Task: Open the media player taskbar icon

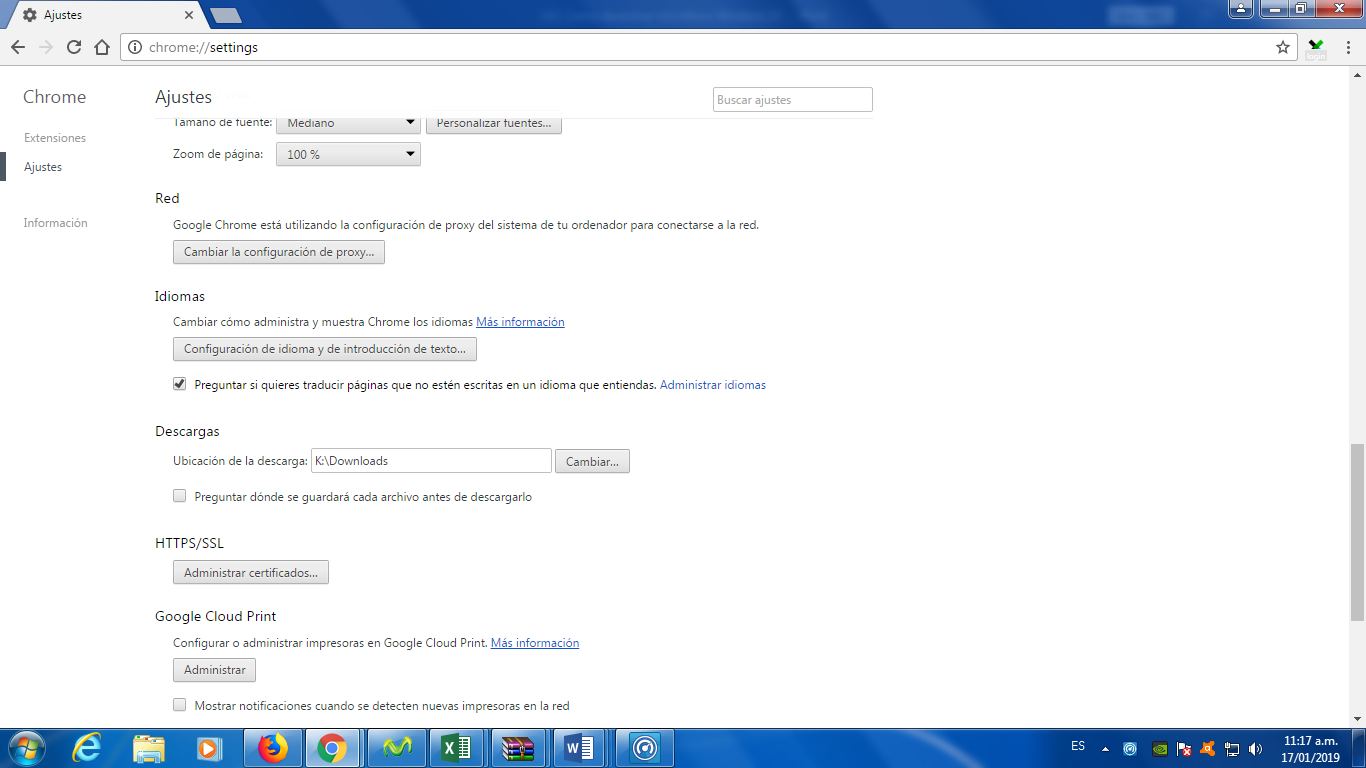Action: 210,748
